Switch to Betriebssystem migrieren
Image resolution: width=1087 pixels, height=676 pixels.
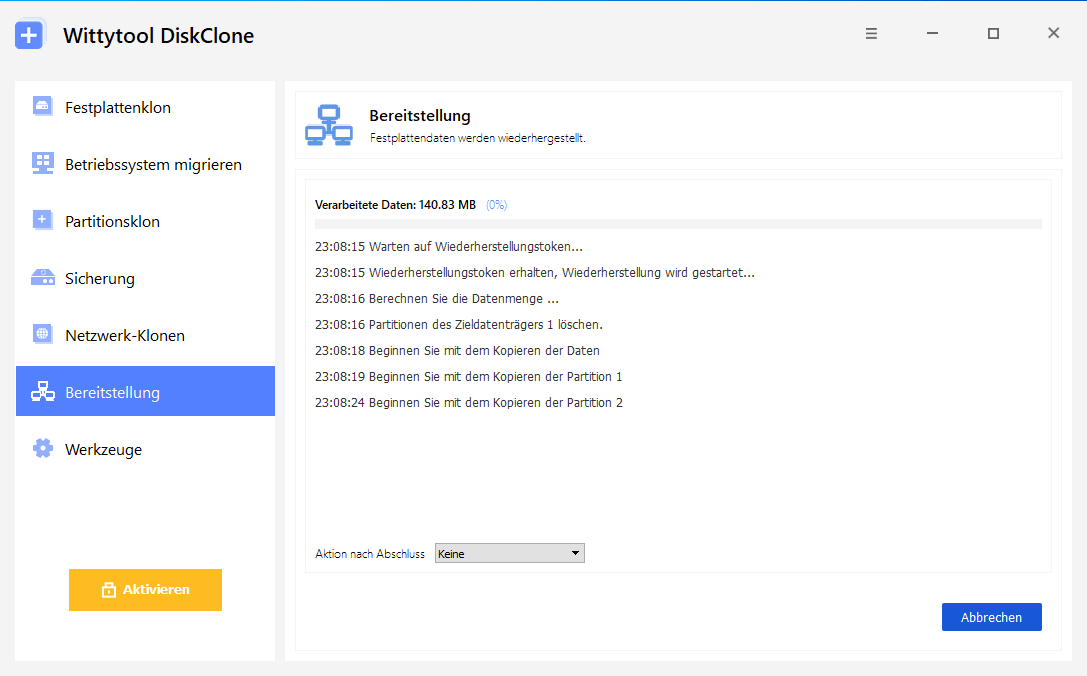click(x=145, y=164)
